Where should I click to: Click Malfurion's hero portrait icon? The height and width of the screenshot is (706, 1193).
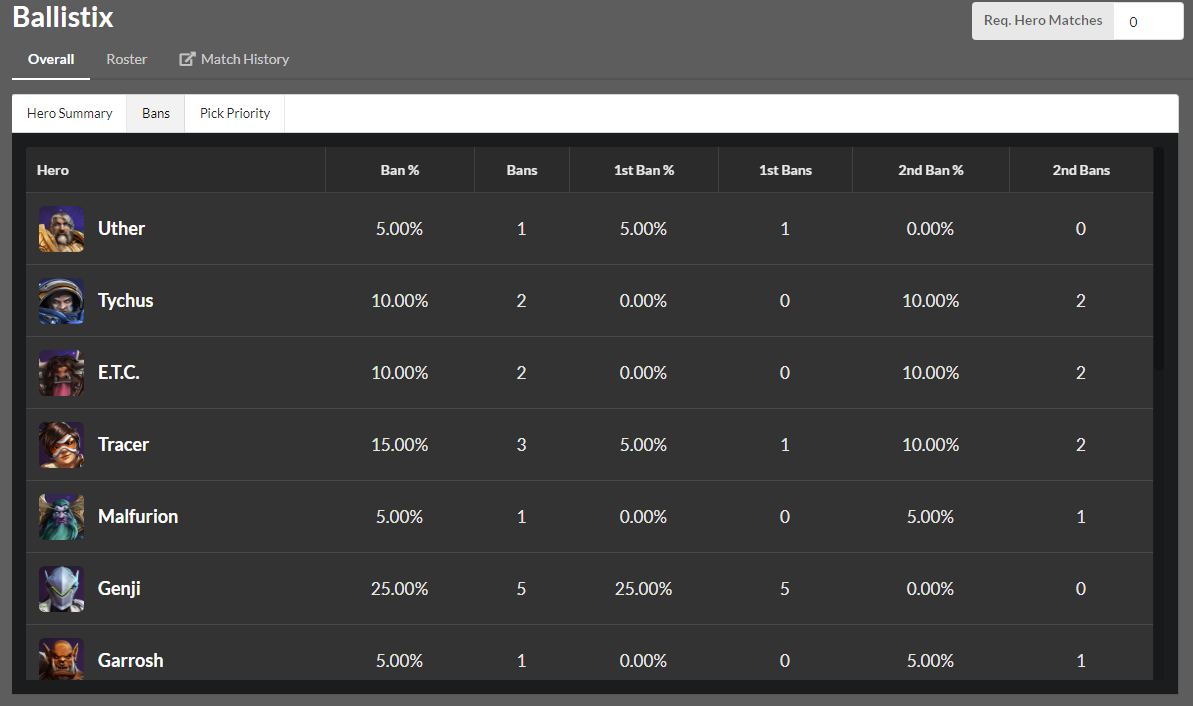pyautogui.click(x=62, y=517)
